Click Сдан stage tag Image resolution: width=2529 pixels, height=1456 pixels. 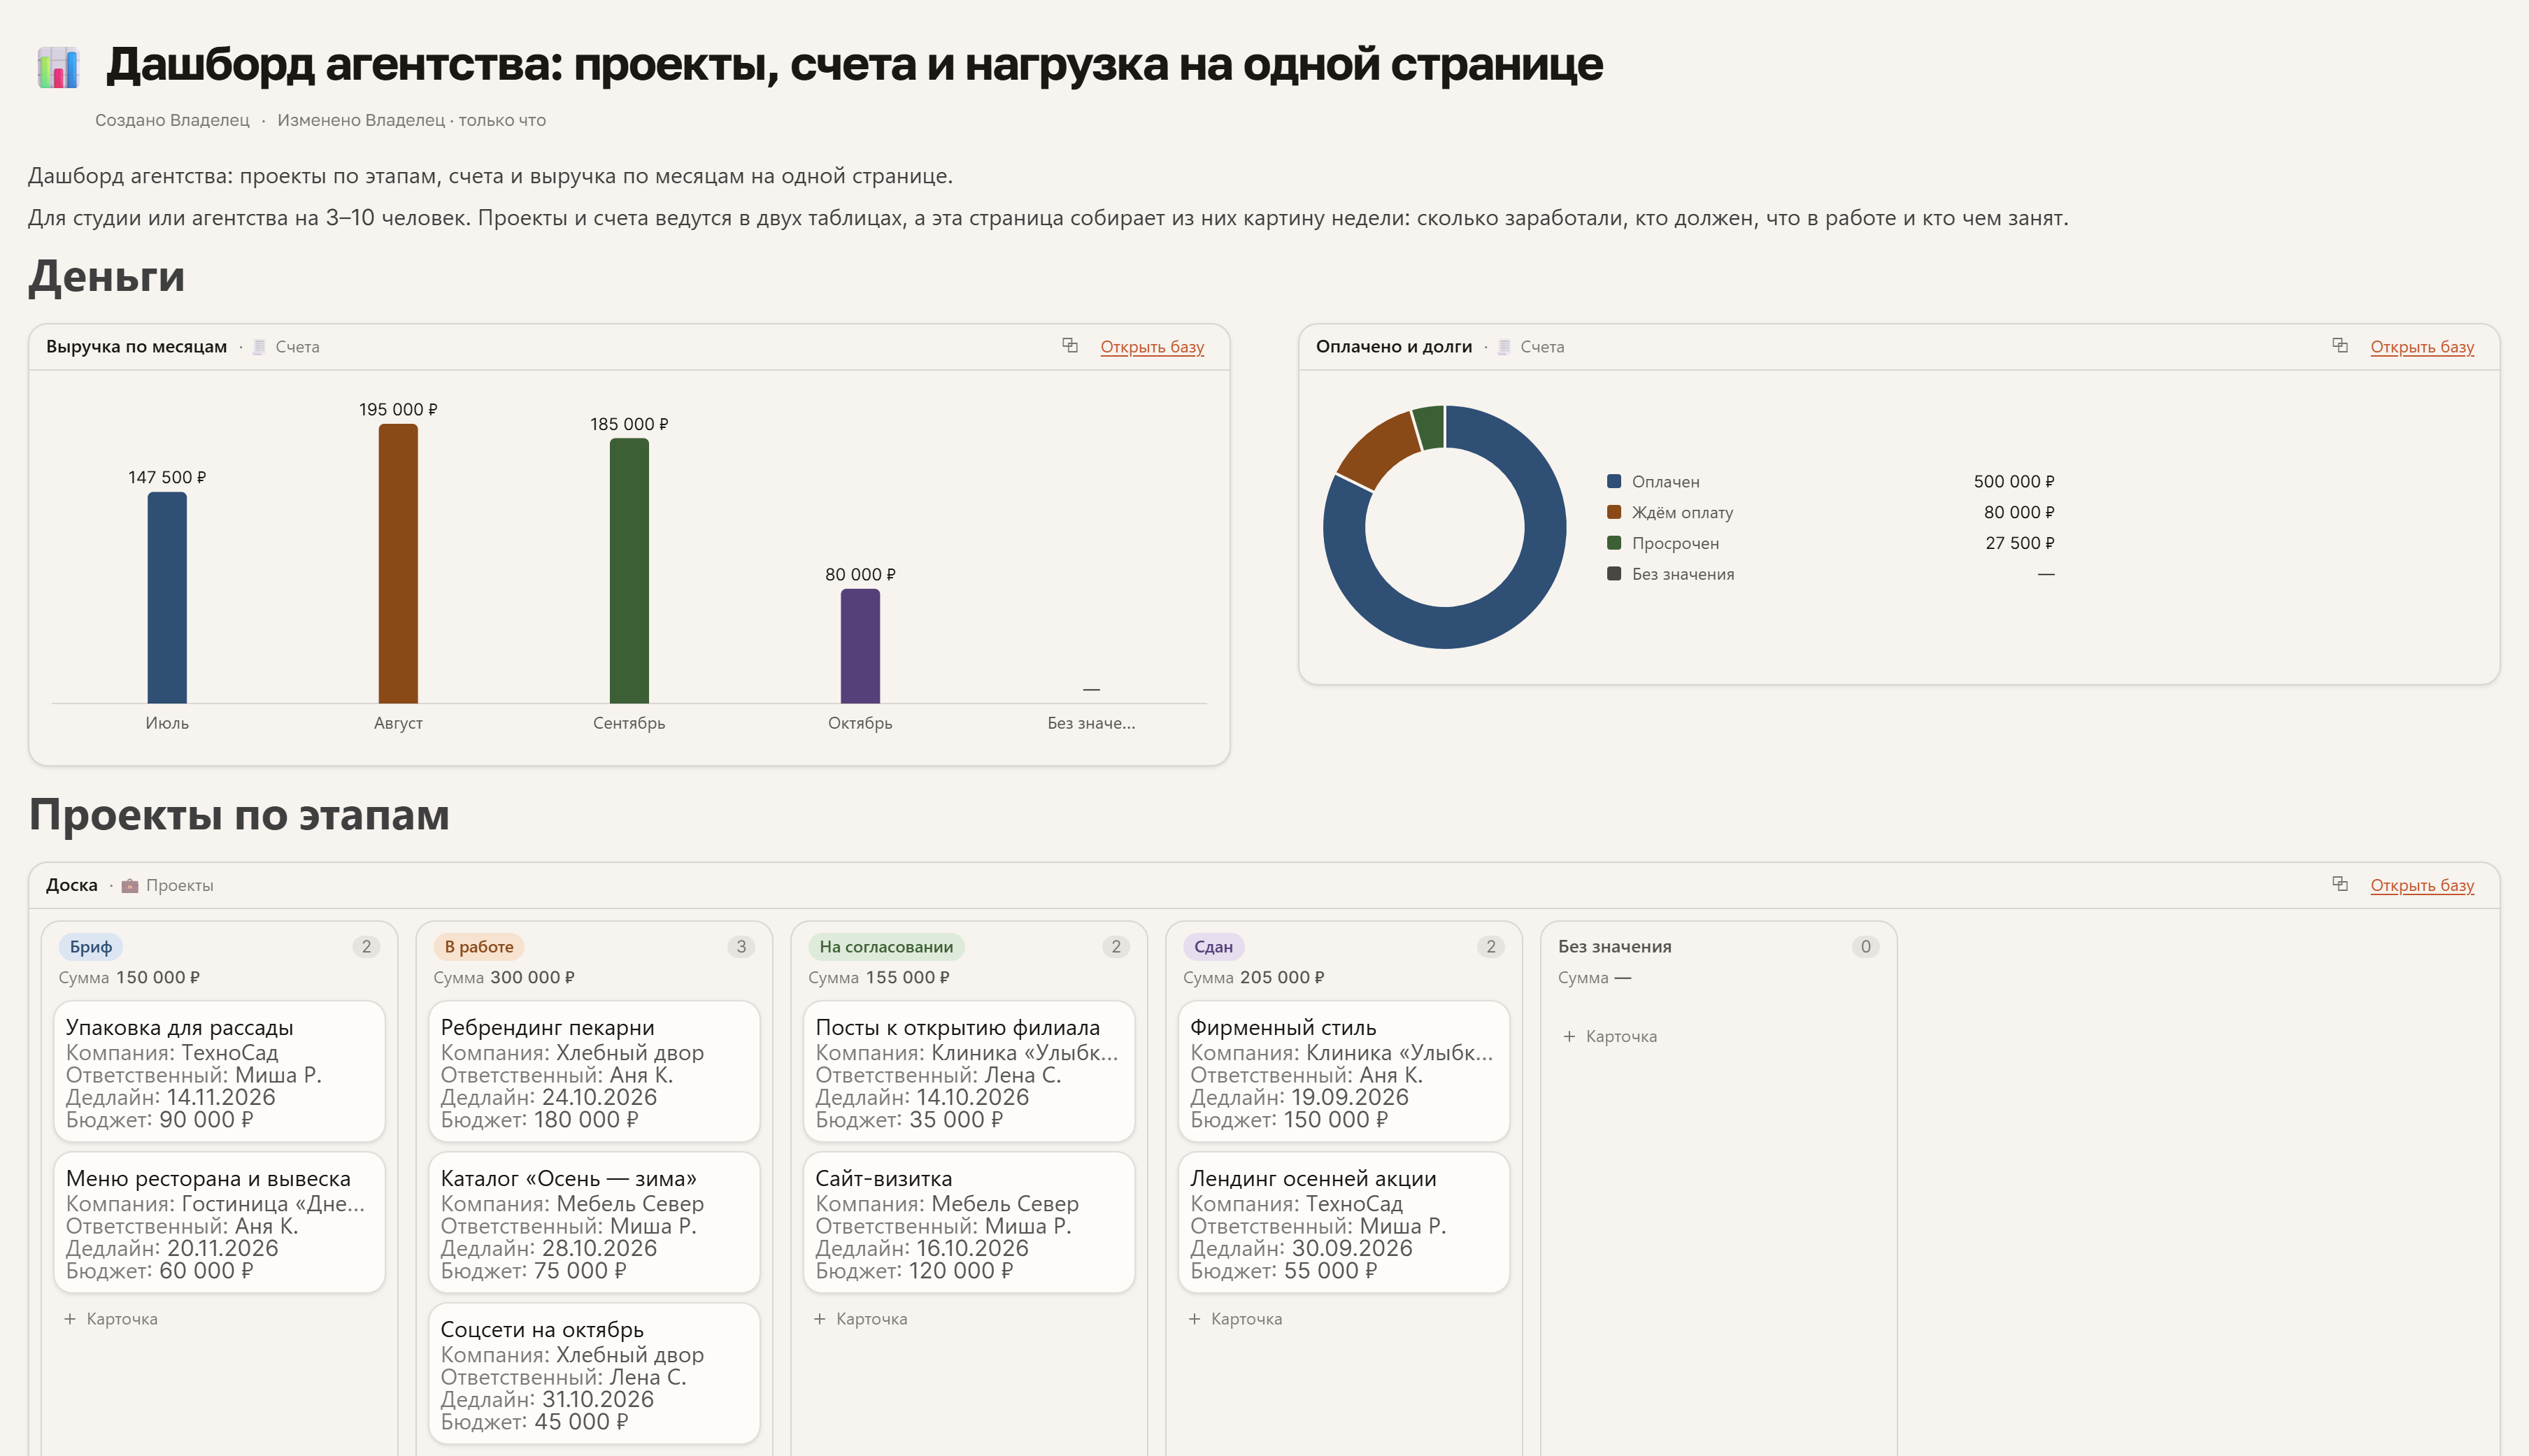click(1213, 946)
